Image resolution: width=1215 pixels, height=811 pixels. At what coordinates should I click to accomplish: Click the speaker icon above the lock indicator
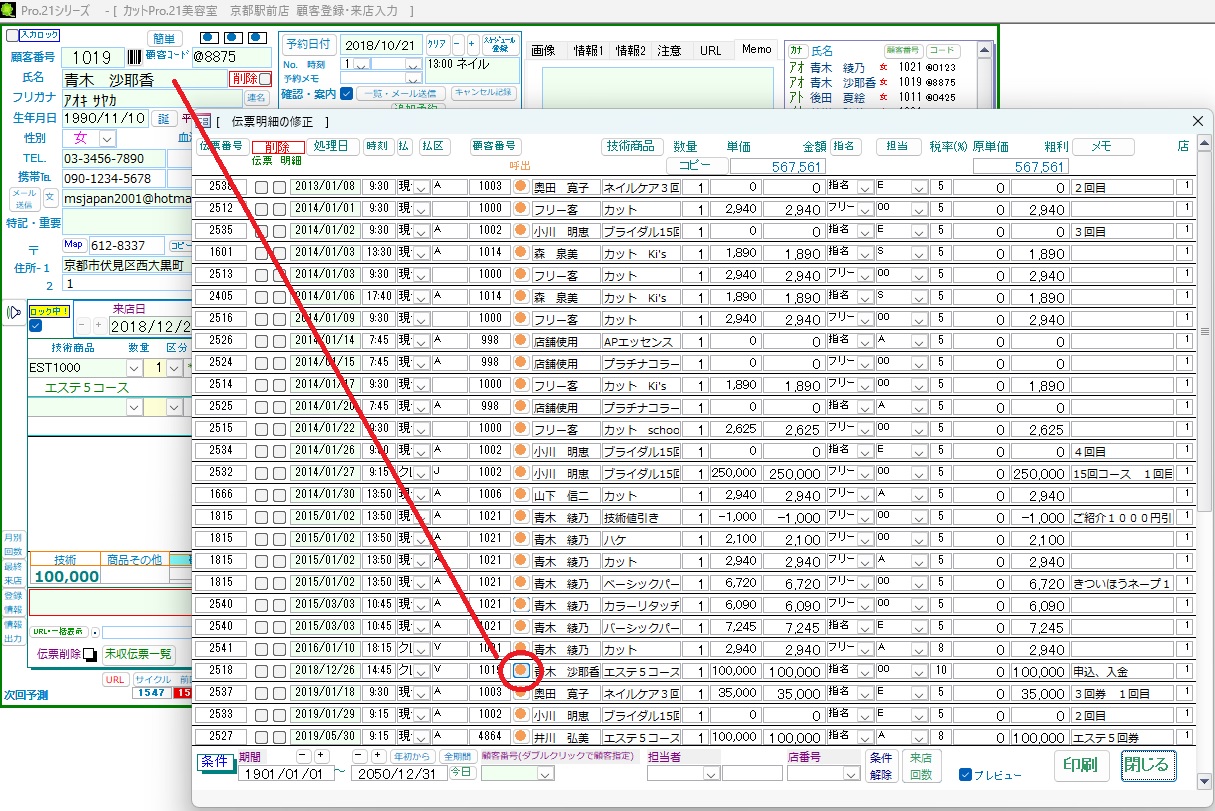coord(13,313)
